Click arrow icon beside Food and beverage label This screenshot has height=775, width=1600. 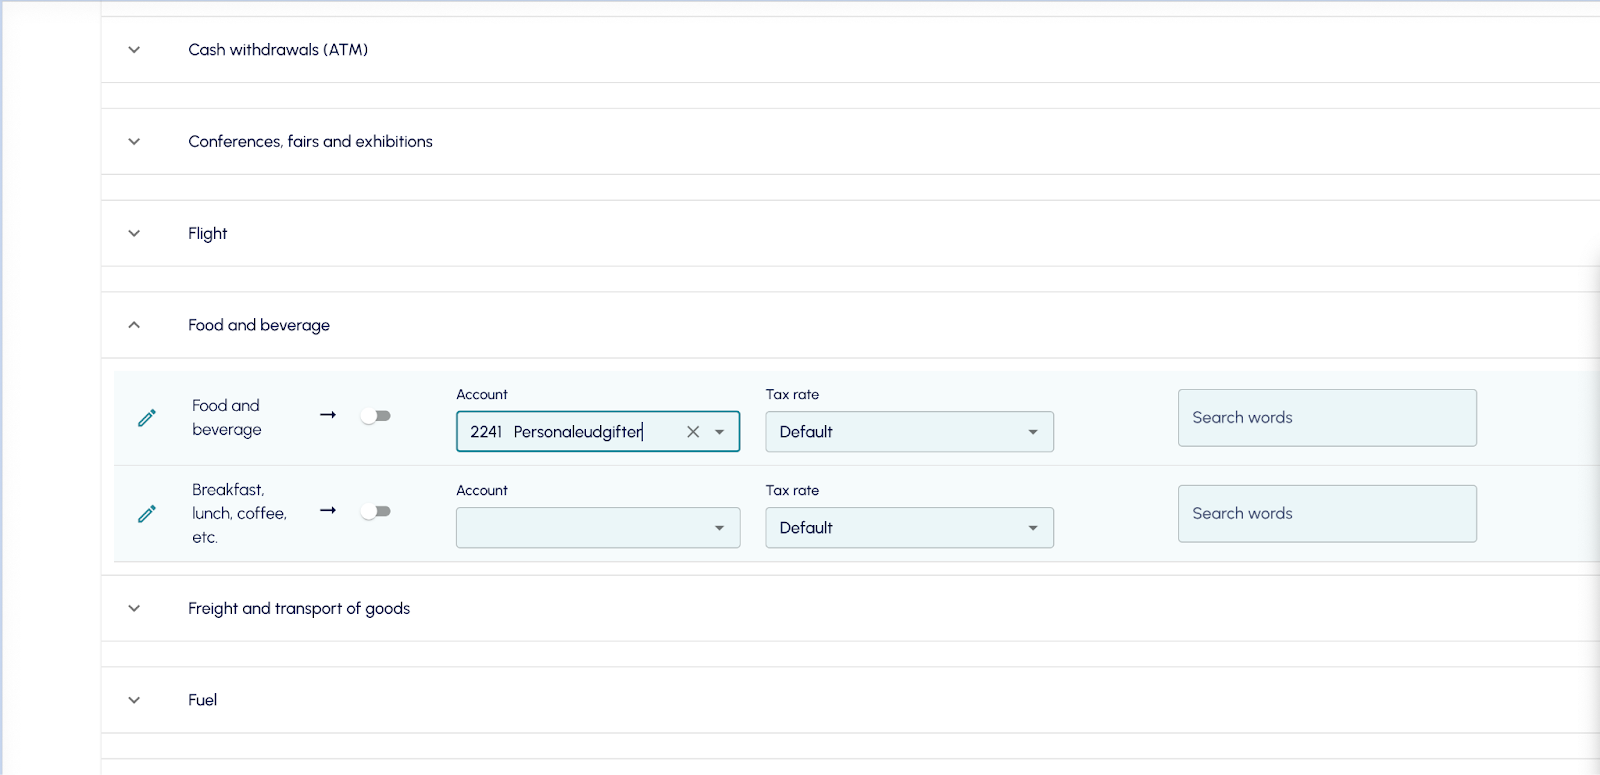click(328, 415)
